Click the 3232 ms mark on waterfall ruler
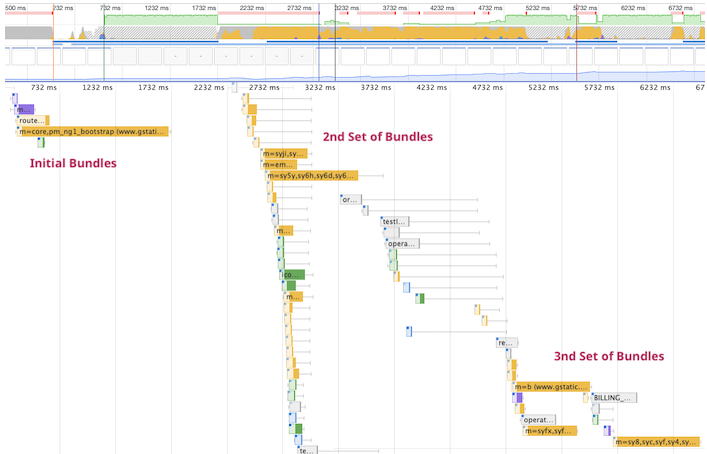The height and width of the screenshot is (454, 707). pyautogui.click(x=320, y=87)
